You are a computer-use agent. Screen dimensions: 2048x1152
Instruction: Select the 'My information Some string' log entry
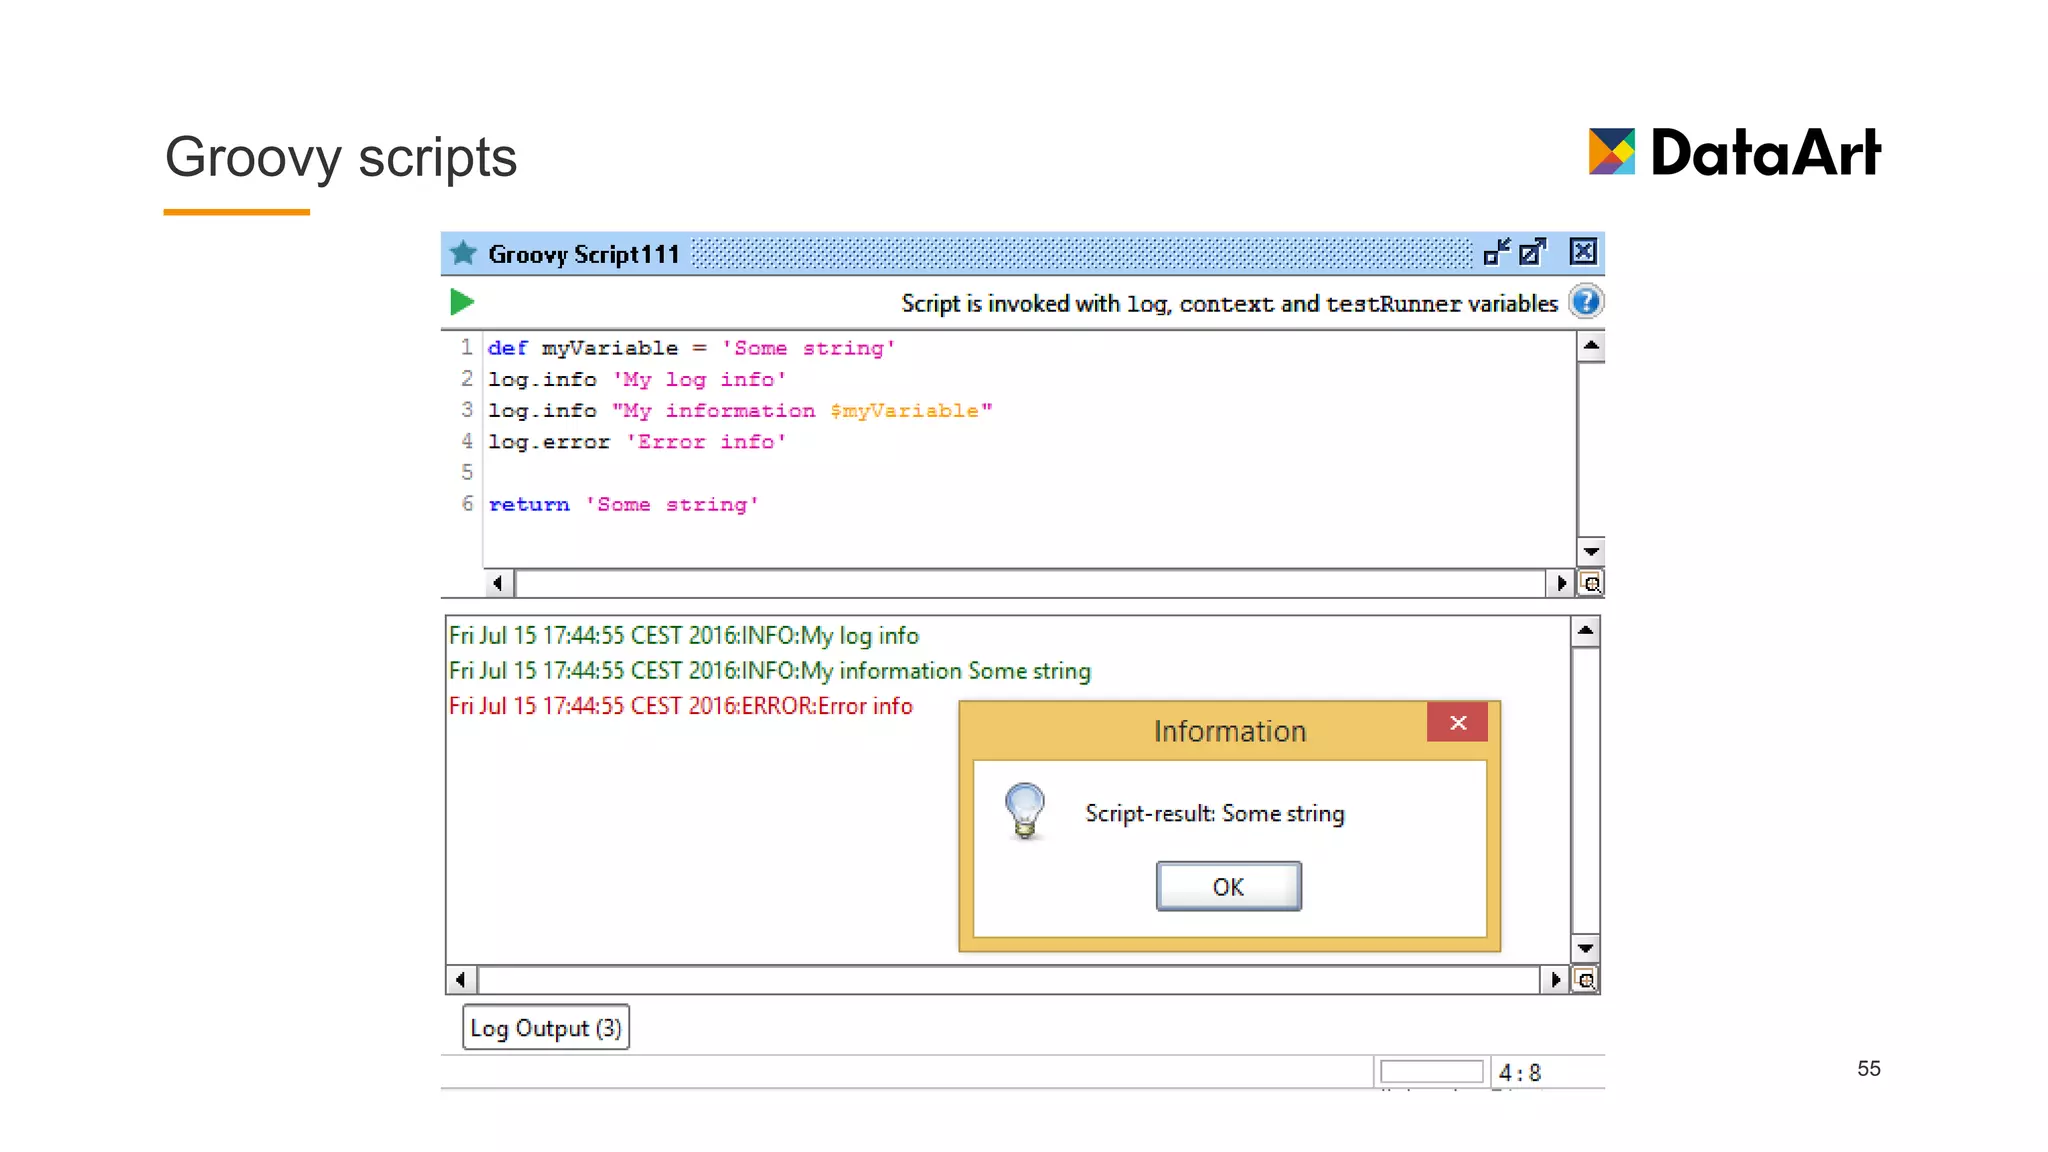pos(770,671)
